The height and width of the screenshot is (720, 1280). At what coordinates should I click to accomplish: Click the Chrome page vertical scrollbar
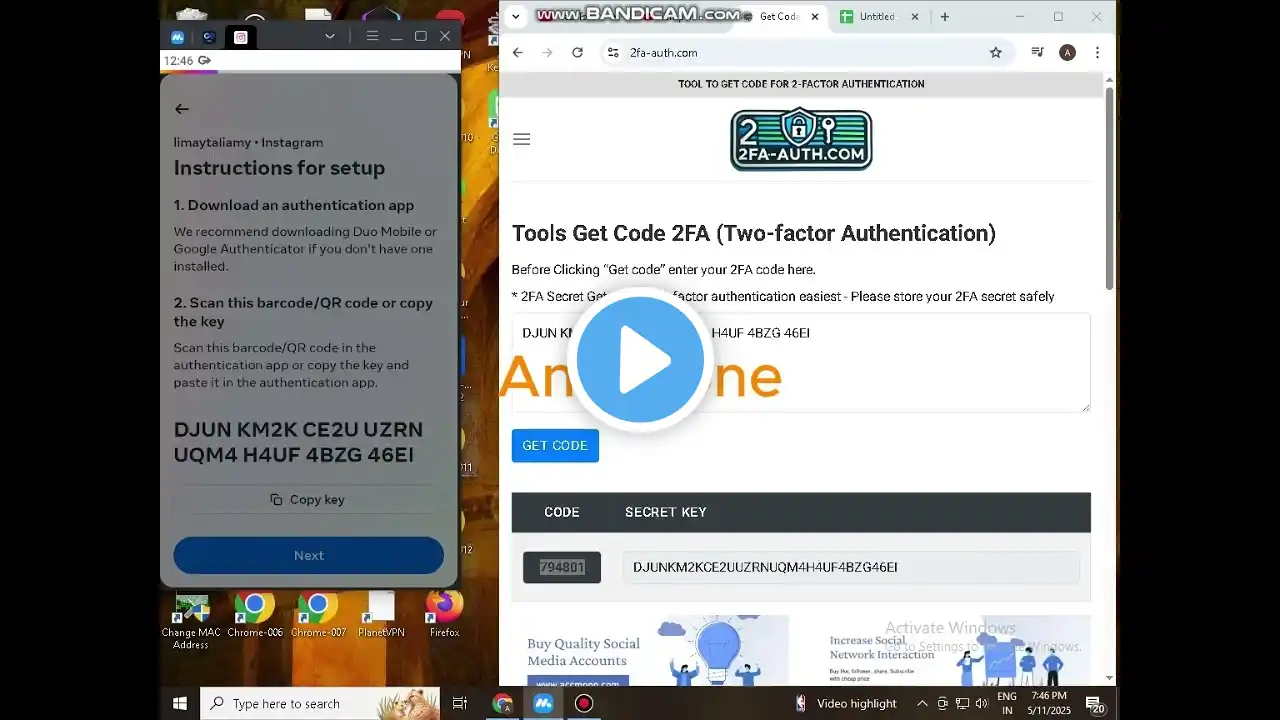pos(1109,190)
